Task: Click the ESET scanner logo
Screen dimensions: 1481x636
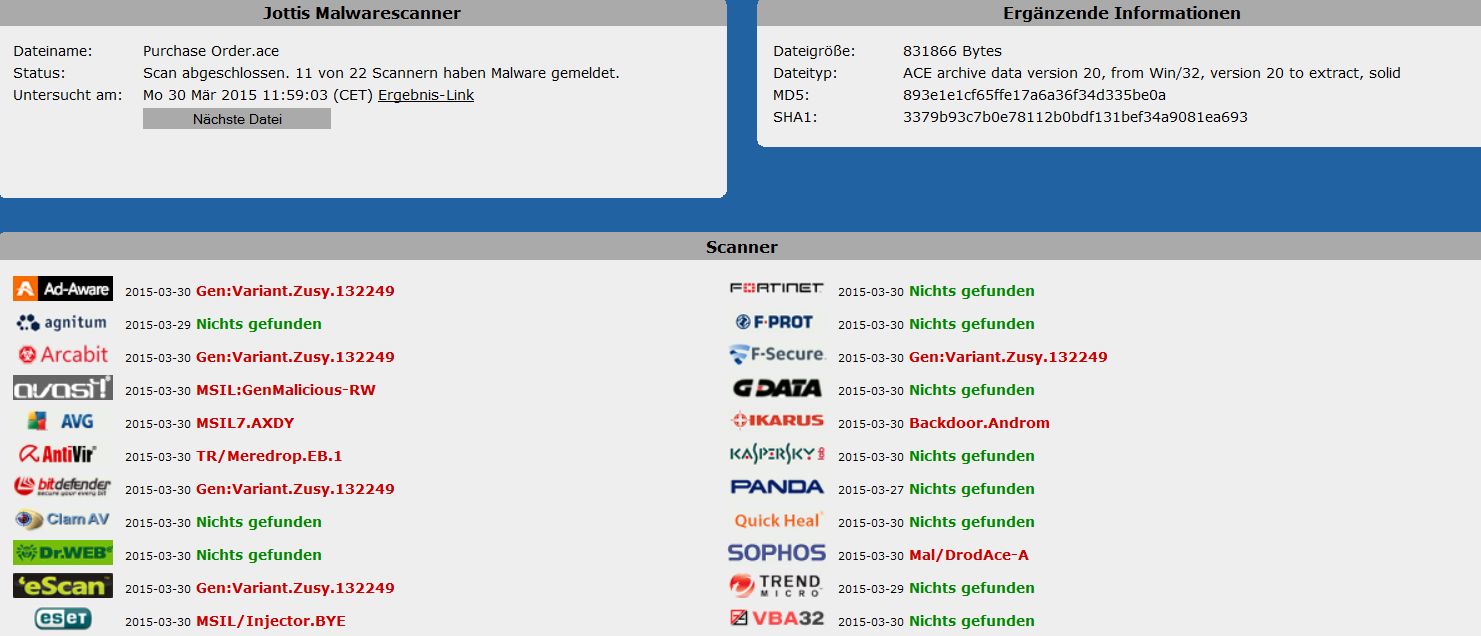Action: point(63,619)
